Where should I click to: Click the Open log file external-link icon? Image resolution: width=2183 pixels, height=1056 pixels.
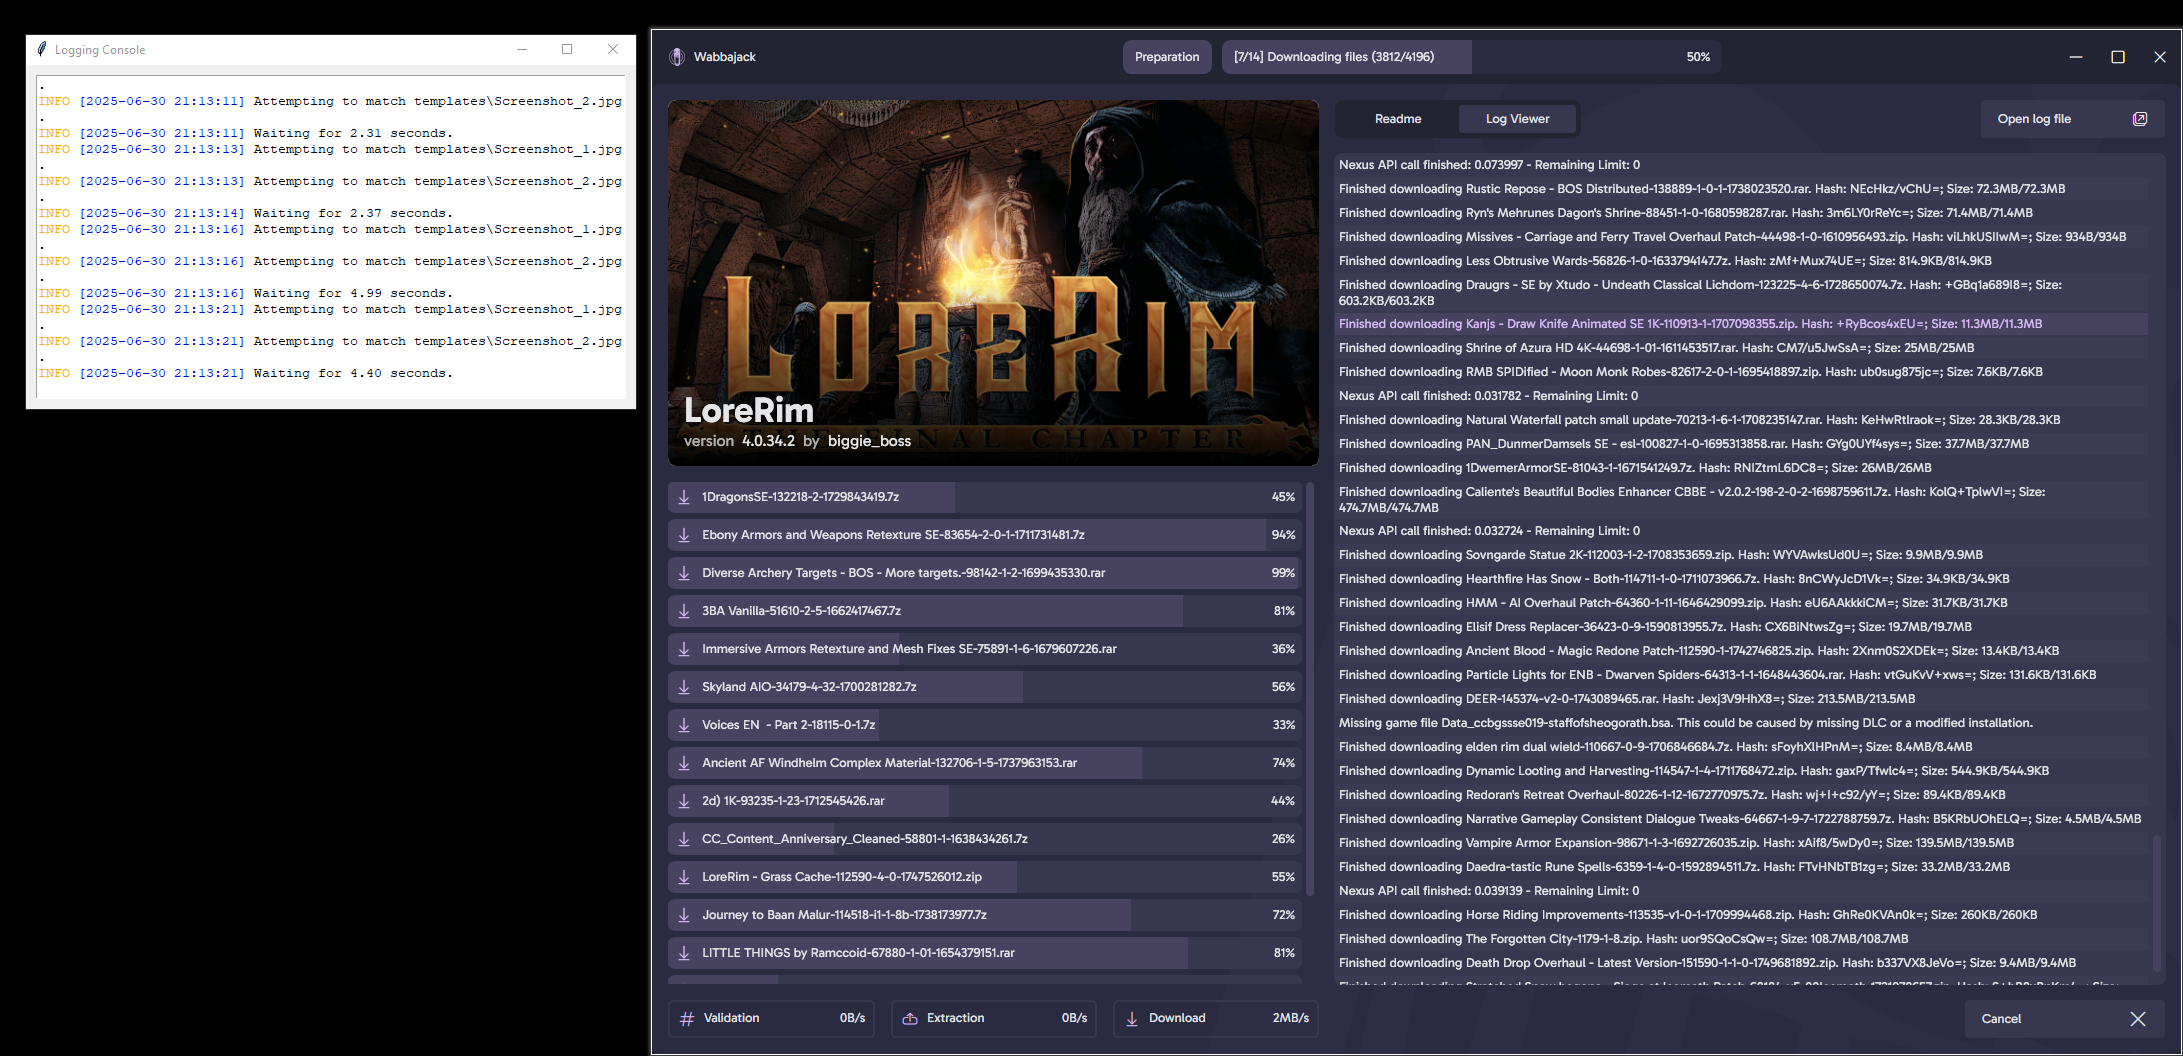(x=2140, y=119)
